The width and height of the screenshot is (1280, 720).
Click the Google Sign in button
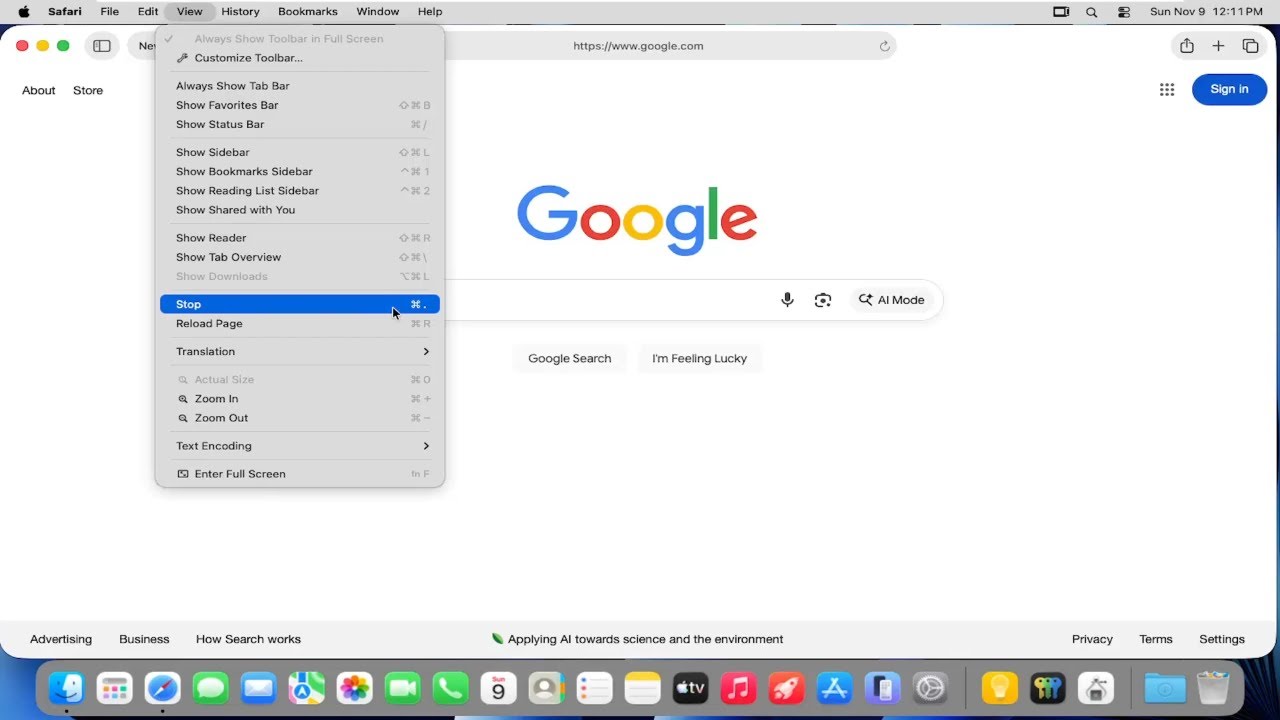tap(1229, 89)
